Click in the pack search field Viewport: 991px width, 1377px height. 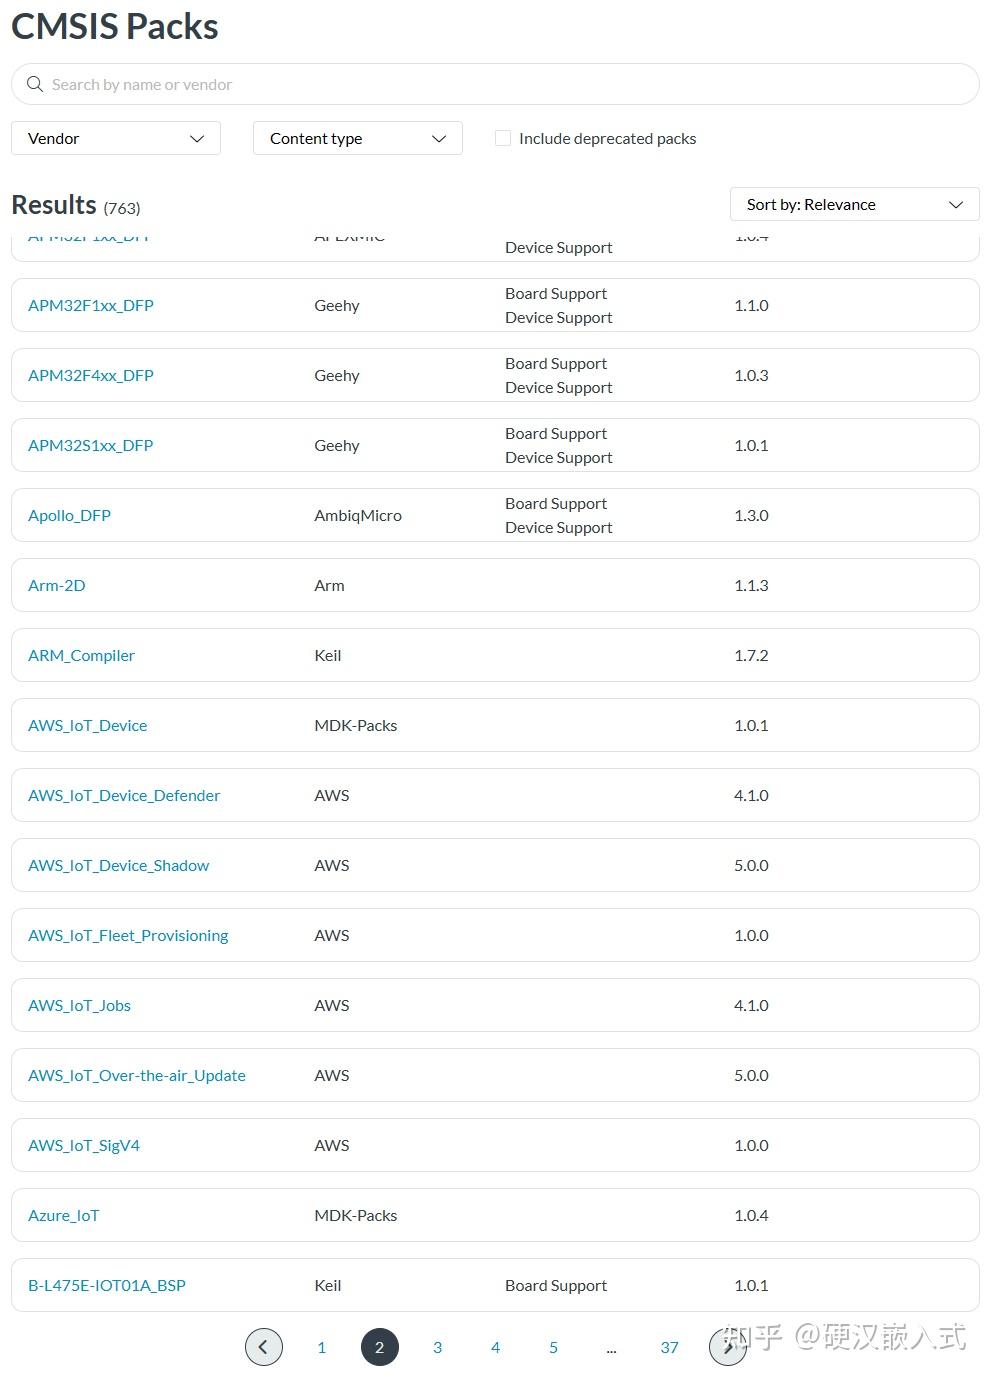(x=500, y=84)
